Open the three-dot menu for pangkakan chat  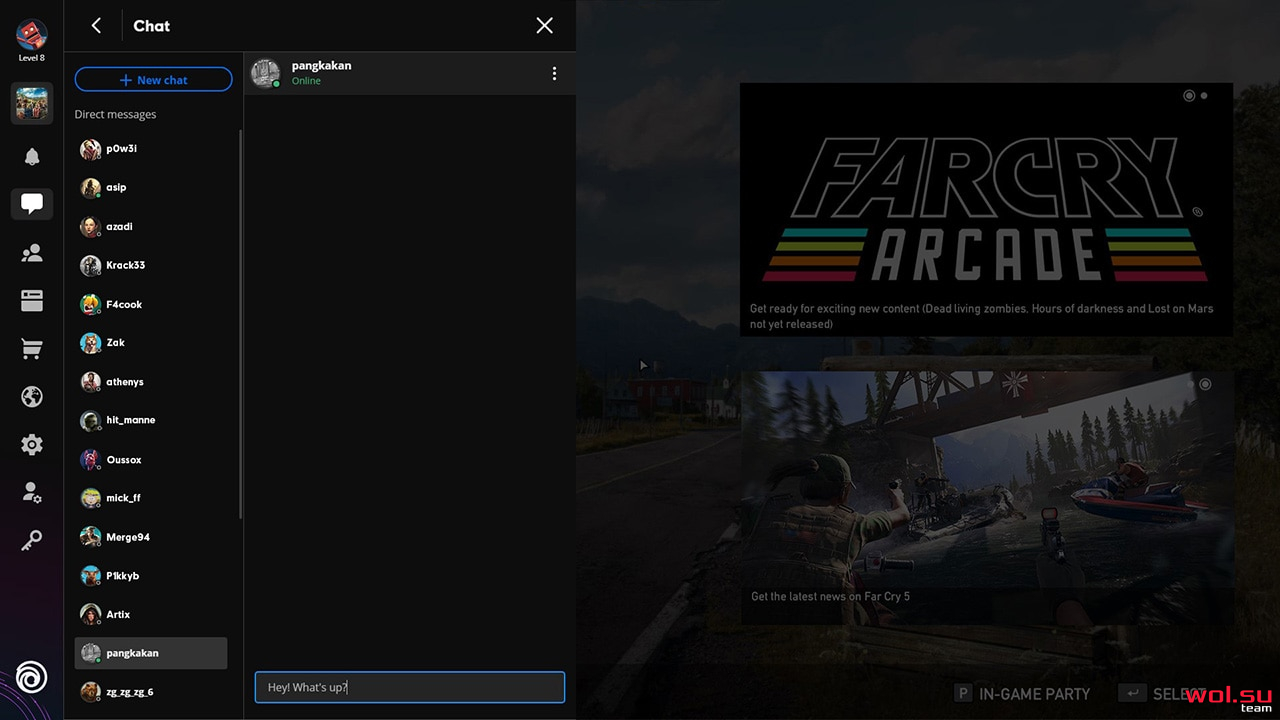(554, 73)
